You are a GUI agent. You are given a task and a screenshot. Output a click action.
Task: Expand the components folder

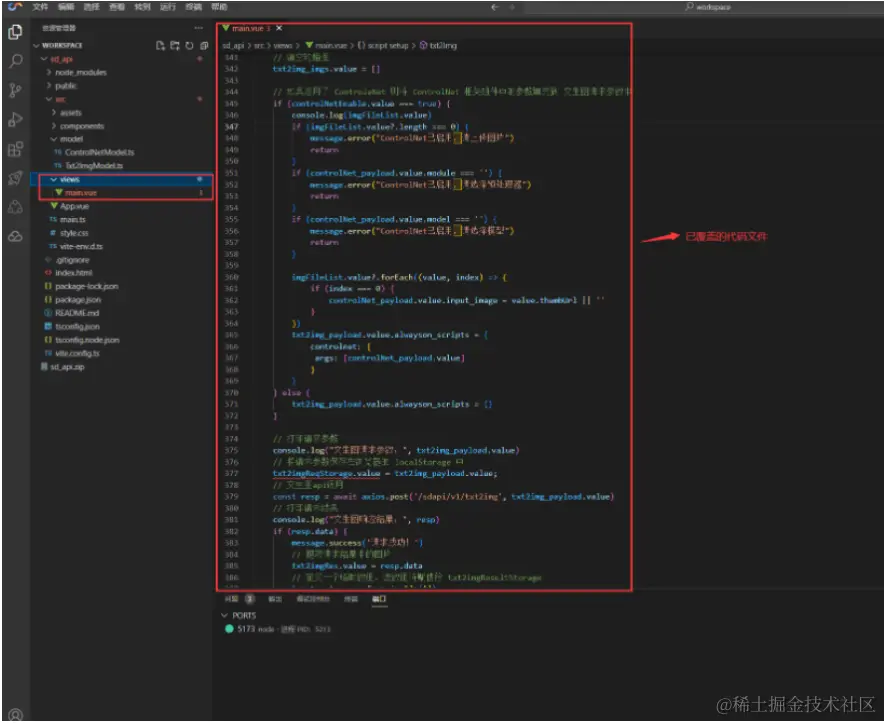click(x=54, y=126)
